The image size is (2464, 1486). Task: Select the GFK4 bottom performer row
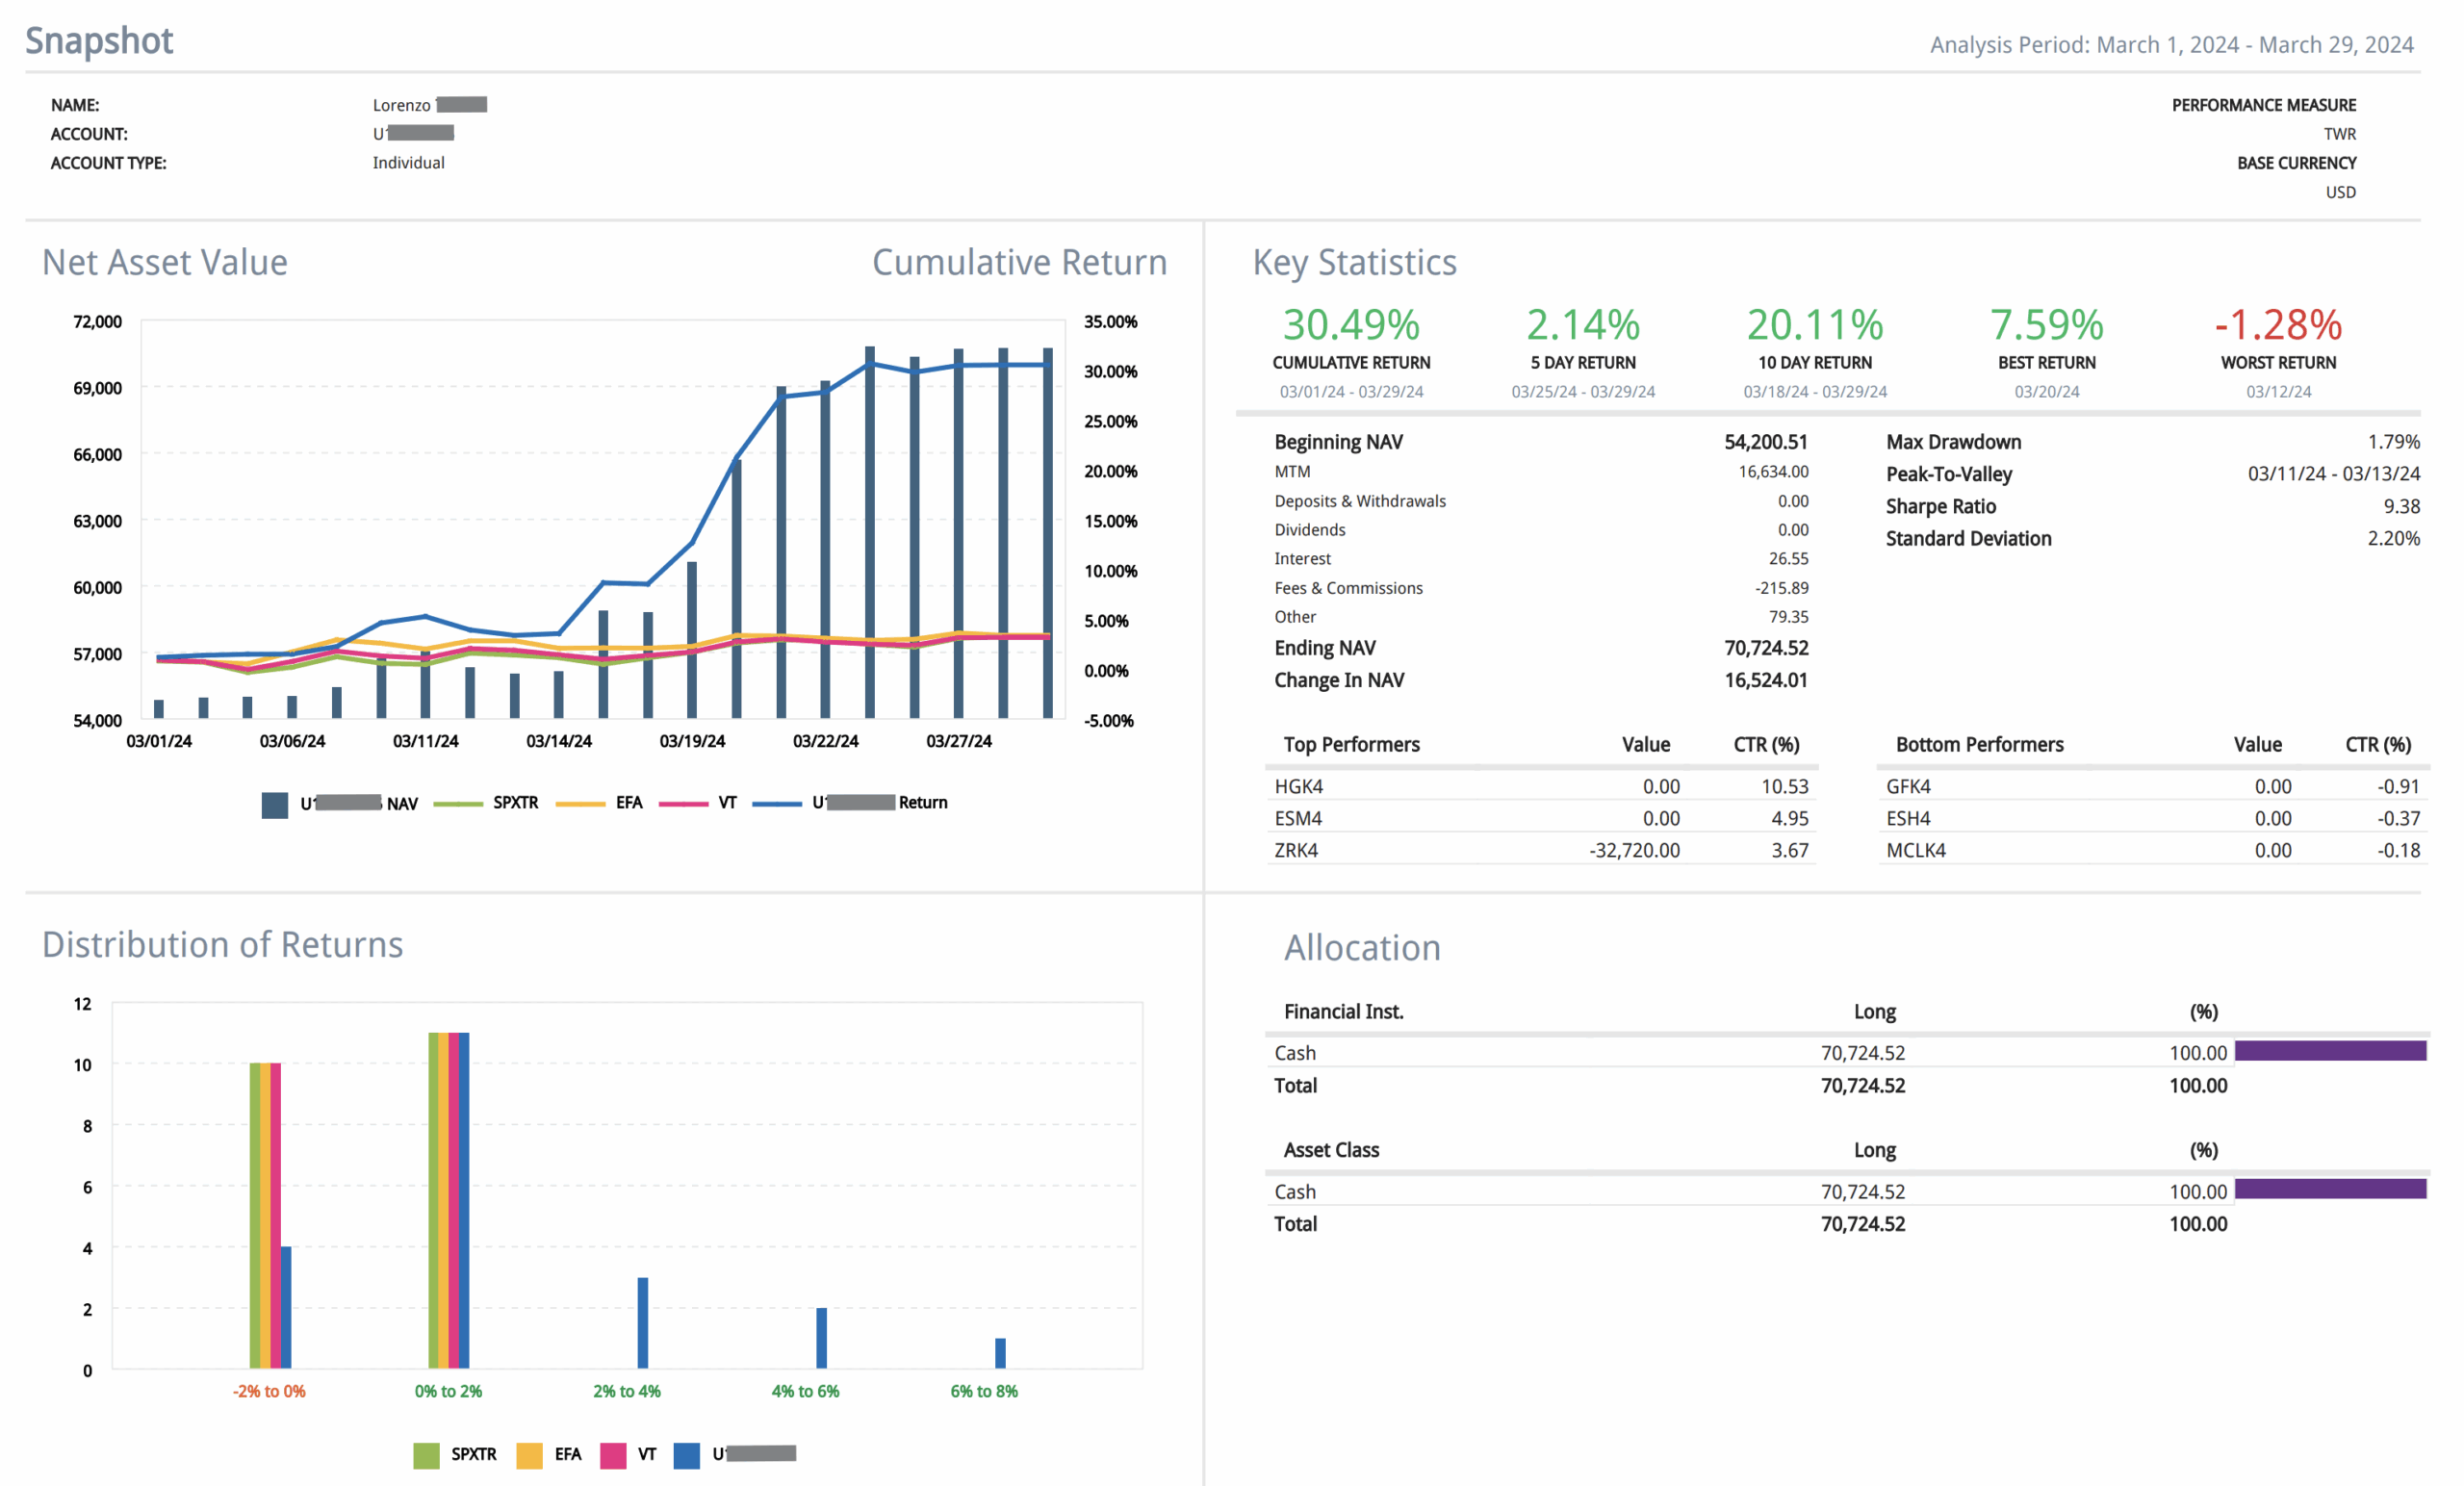(1909, 787)
